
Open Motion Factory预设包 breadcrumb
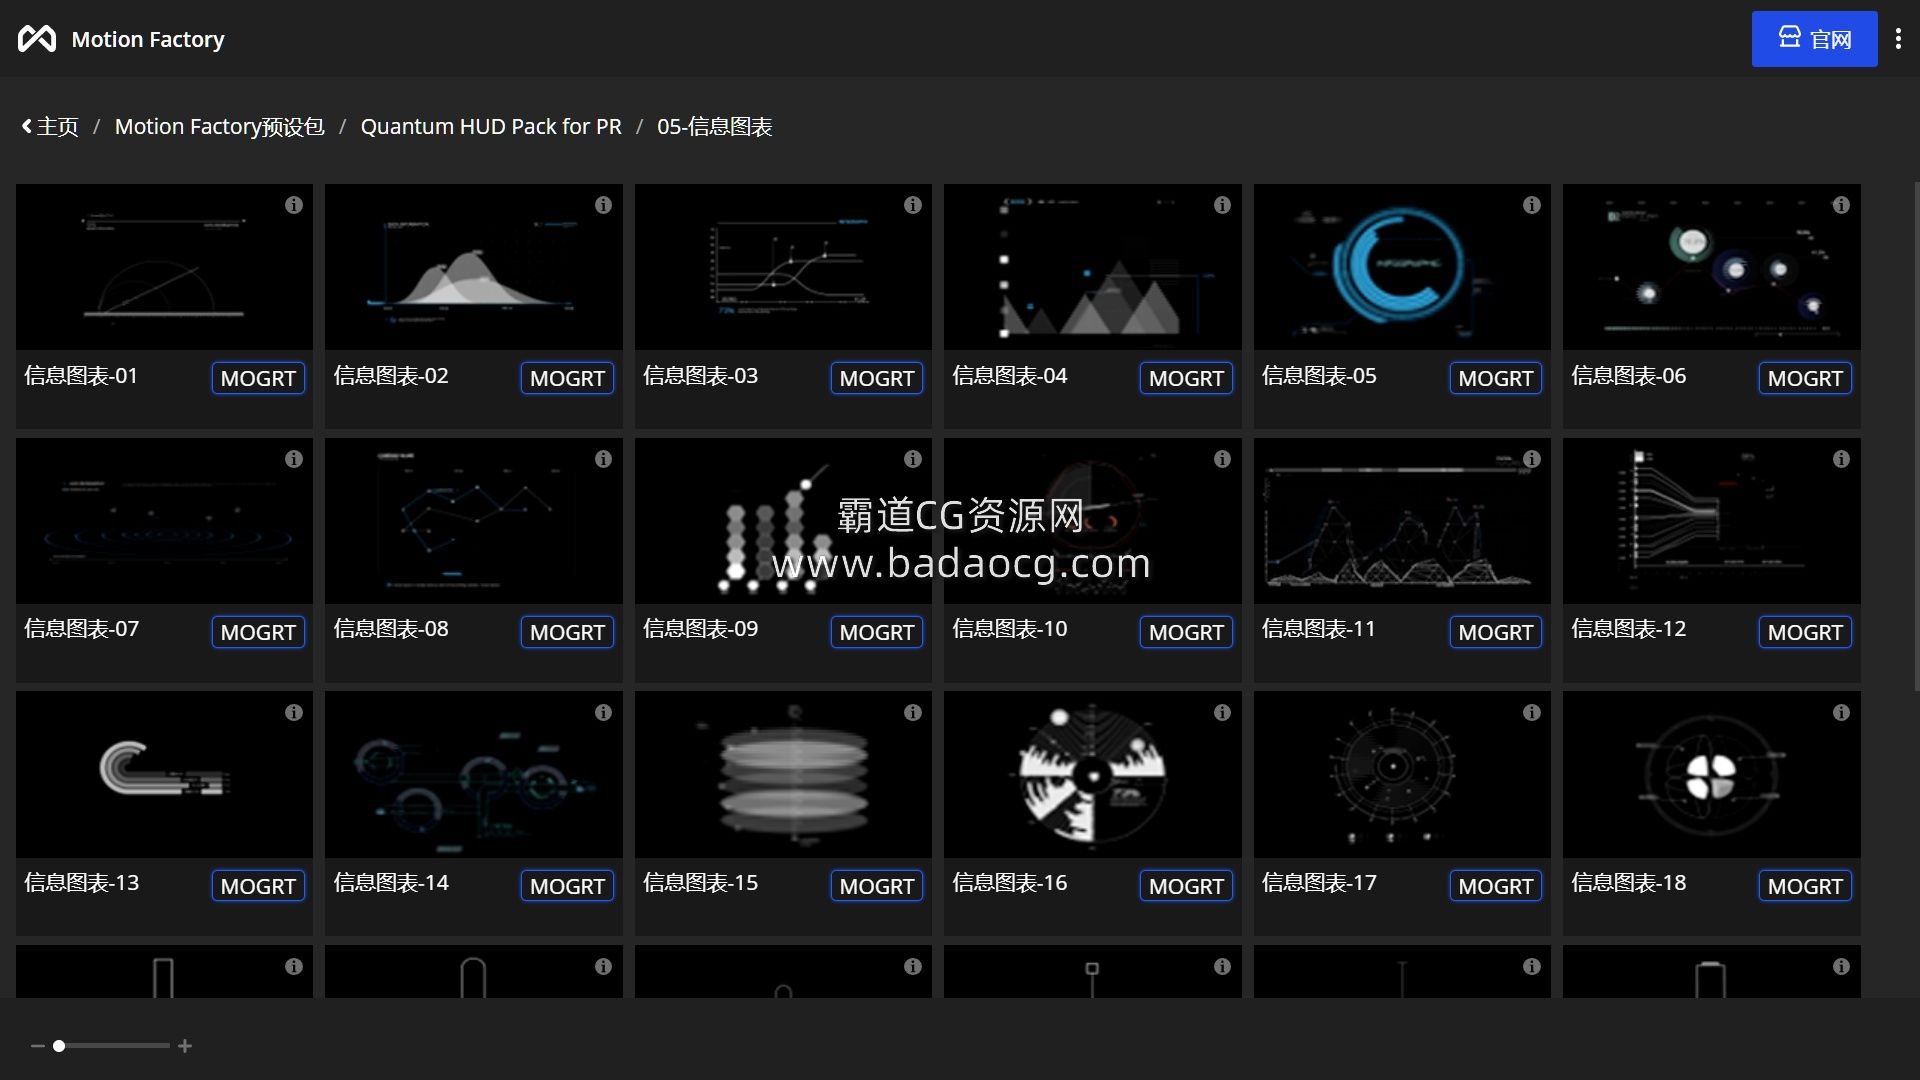(x=219, y=127)
